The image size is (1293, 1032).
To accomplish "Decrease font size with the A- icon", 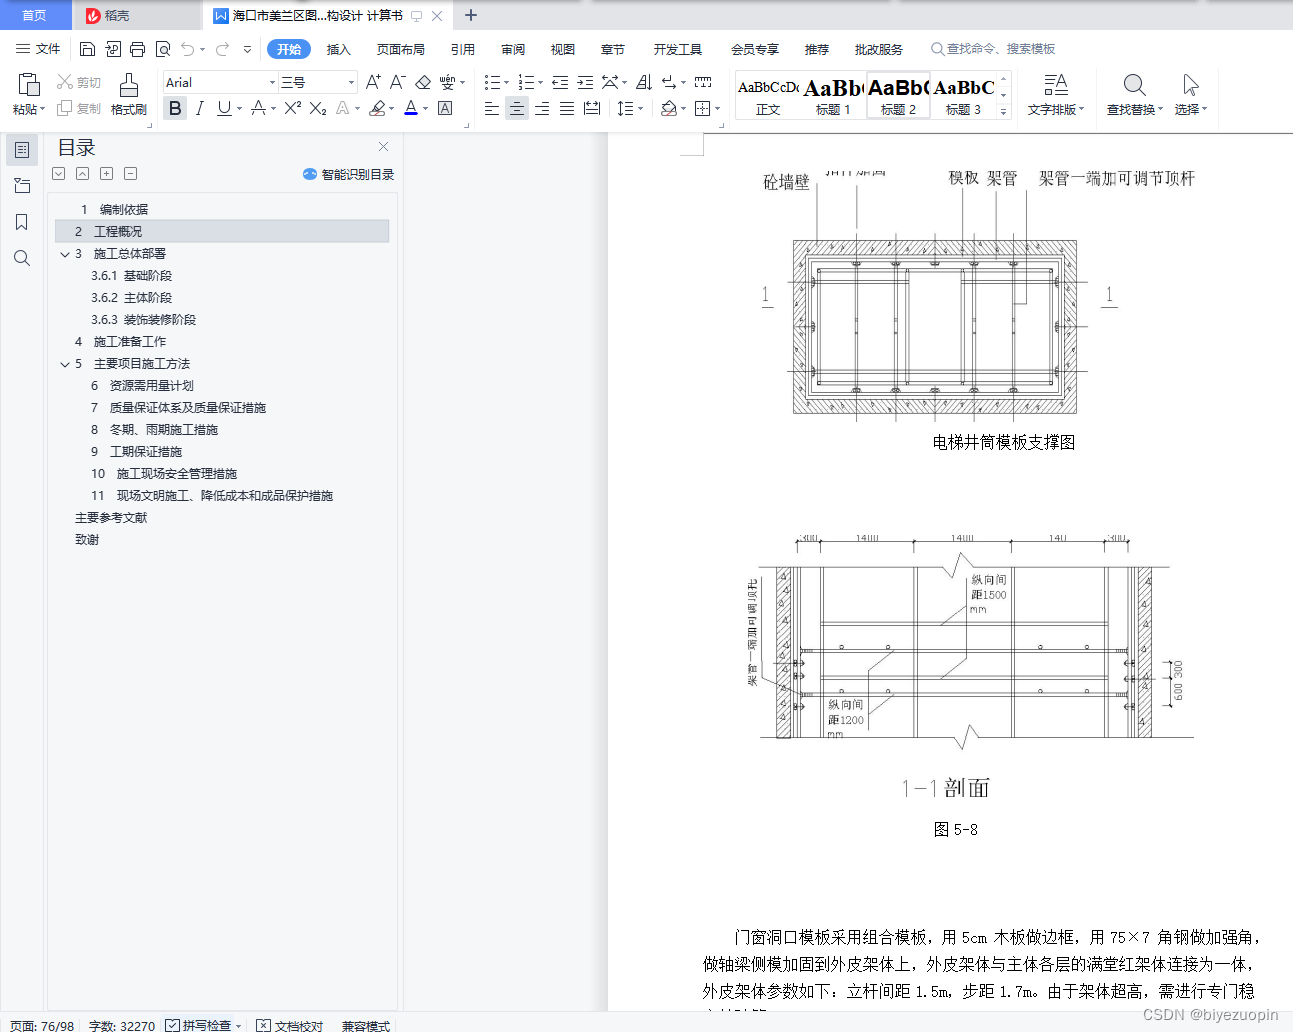I will [397, 82].
